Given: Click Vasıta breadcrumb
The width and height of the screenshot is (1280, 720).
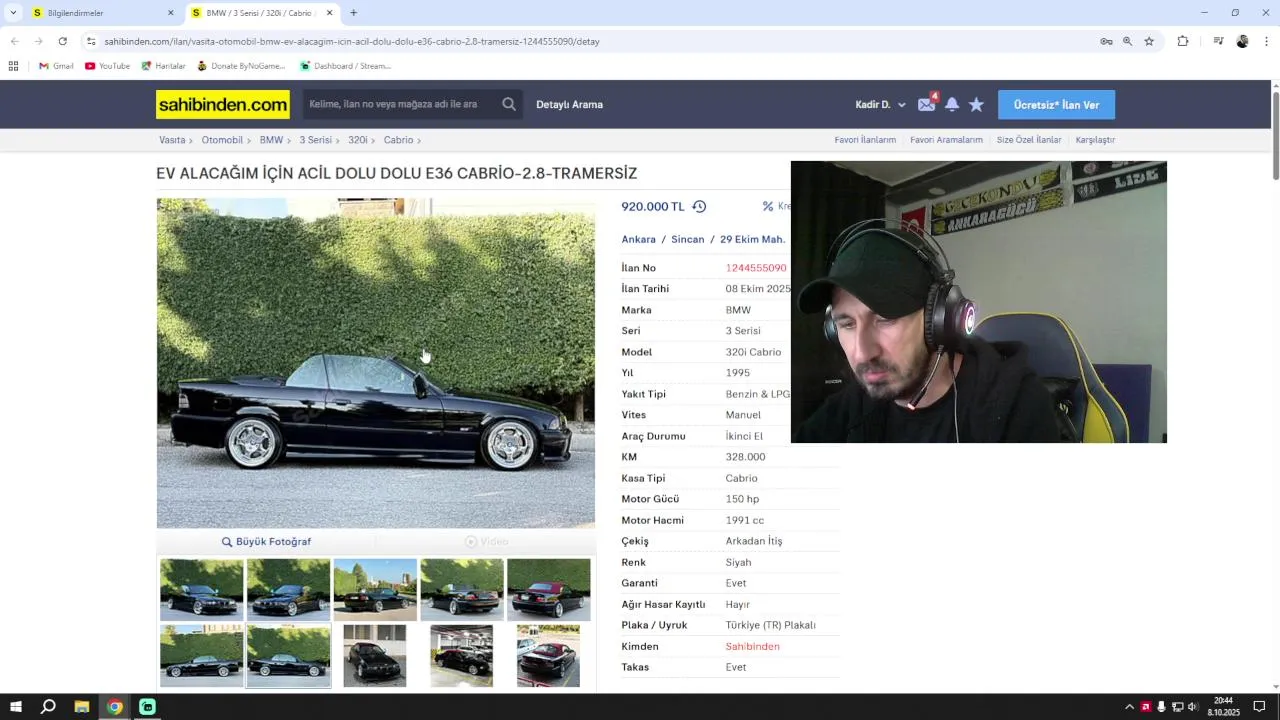Looking at the screenshot, I should pos(172,140).
